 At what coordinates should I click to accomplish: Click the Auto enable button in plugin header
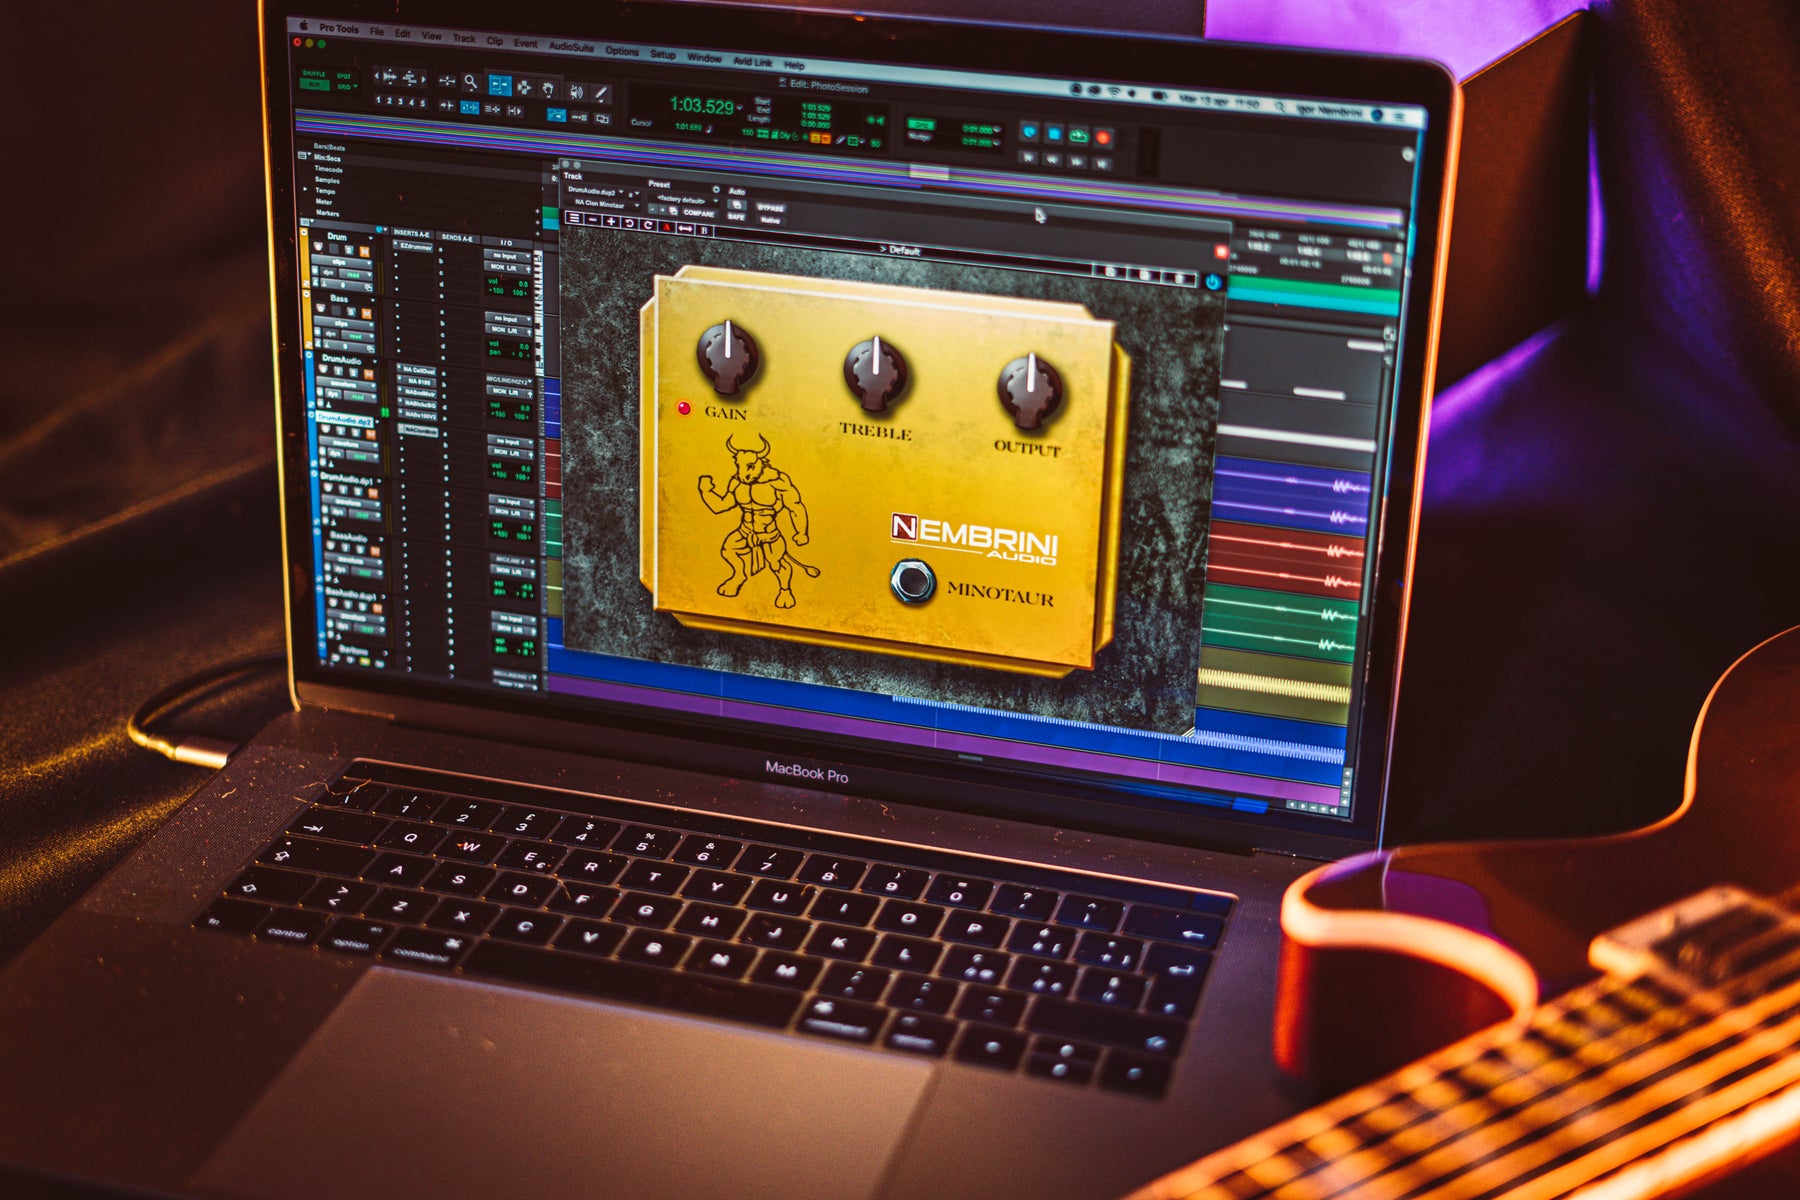[x=737, y=204]
